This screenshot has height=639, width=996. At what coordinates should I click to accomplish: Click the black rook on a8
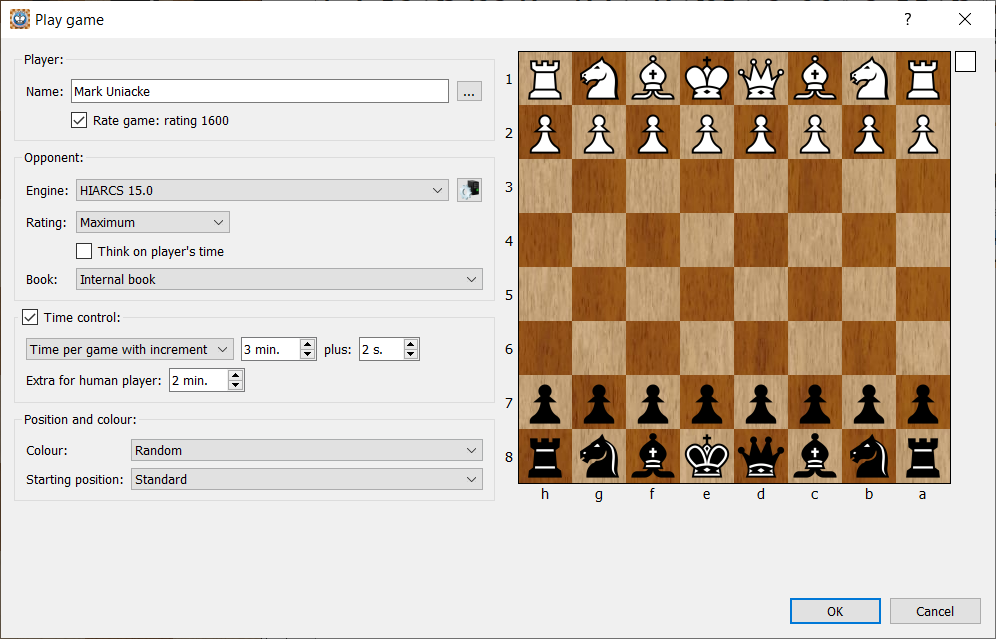923,456
